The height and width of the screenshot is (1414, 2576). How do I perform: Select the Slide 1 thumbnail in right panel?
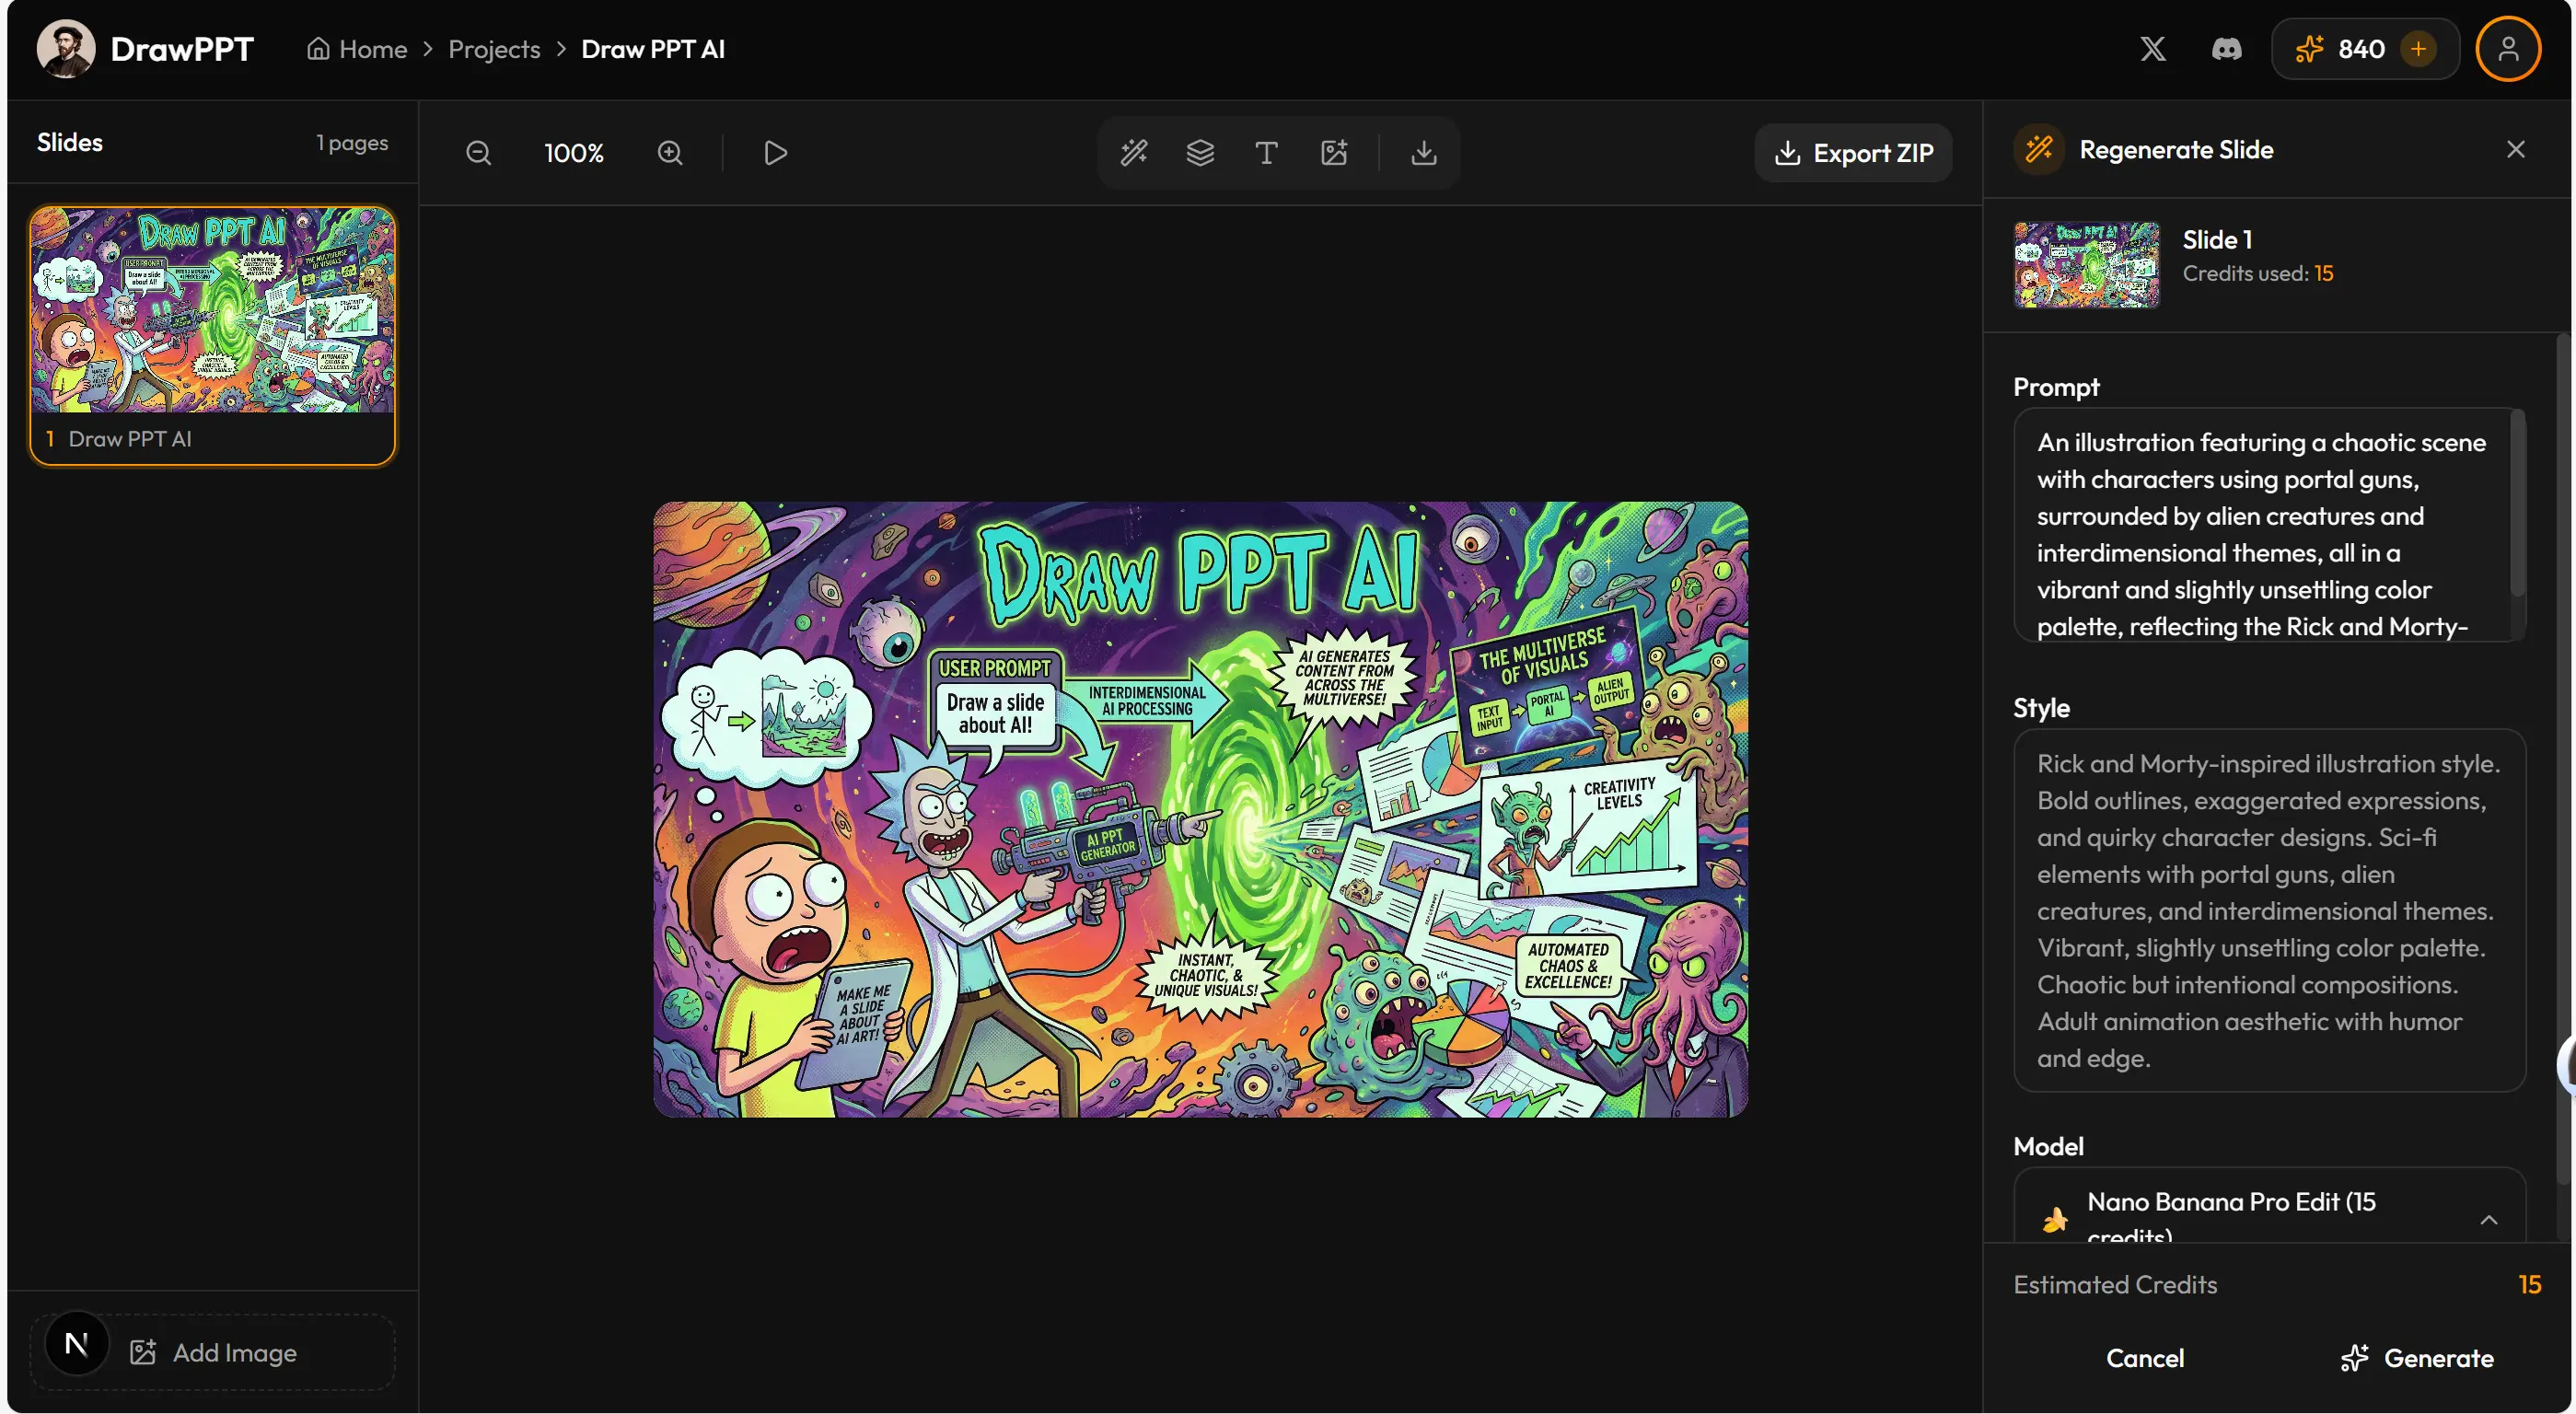pyautogui.click(x=2086, y=265)
